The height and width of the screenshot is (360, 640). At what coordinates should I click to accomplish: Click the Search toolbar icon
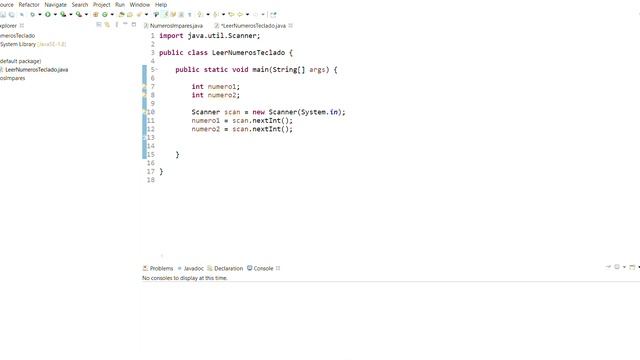coord(139,14)
